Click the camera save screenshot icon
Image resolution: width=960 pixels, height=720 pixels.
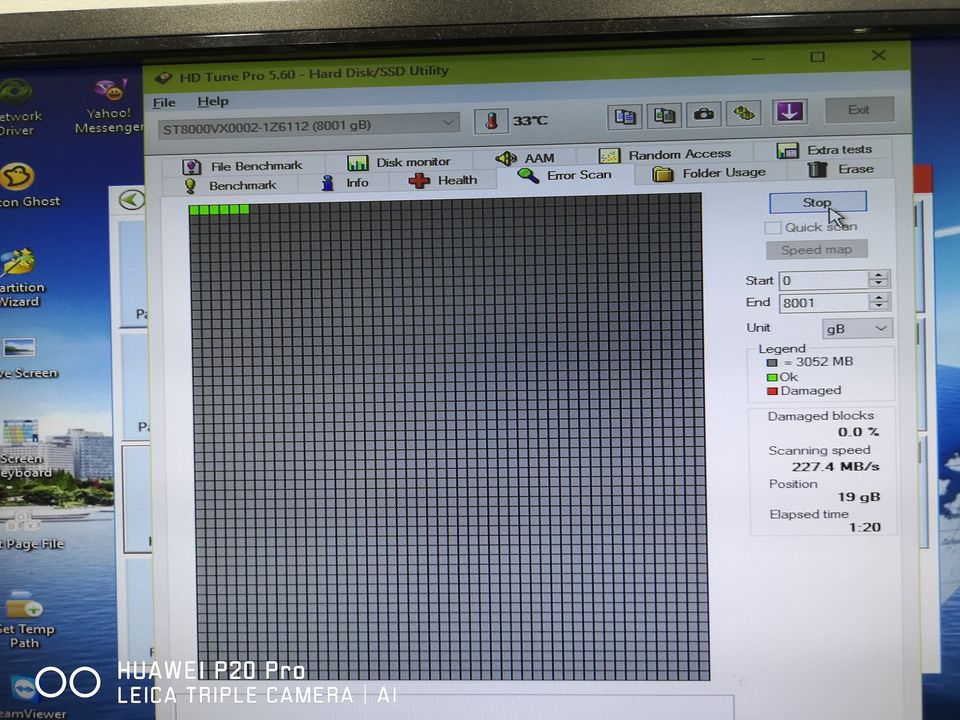point(704,114)
